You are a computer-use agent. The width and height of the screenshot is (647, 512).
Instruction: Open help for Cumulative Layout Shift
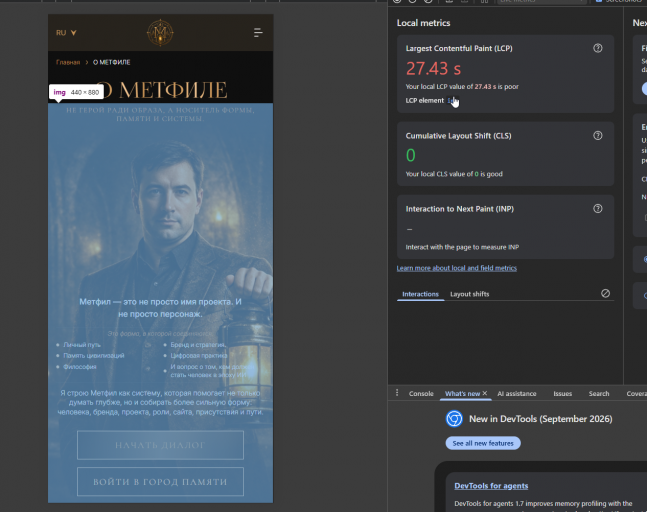click(x=597, y=136)
